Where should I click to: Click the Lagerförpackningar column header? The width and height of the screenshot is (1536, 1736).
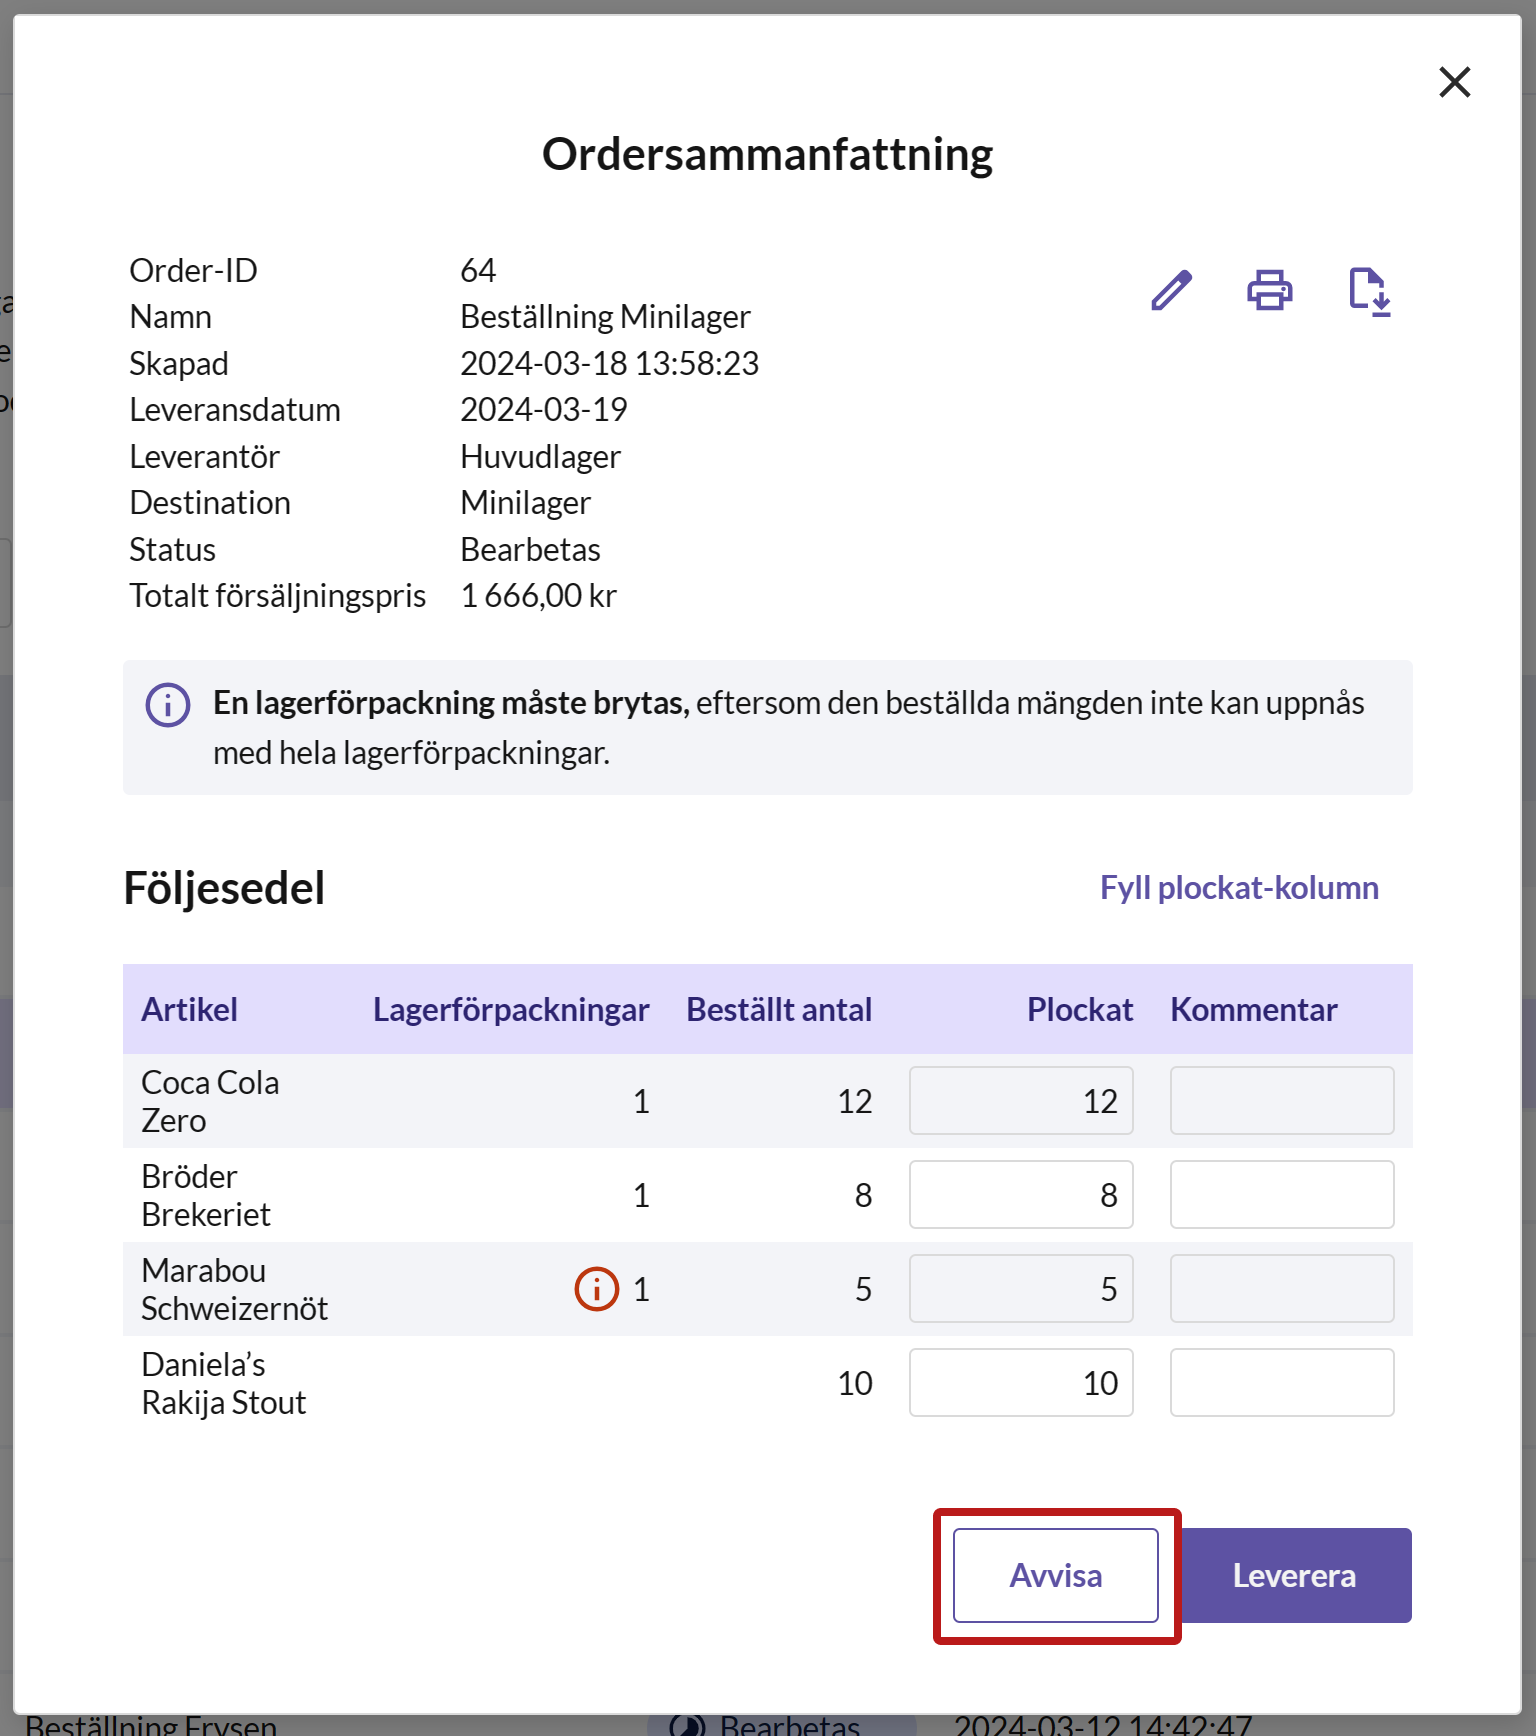click(511, 1009)
